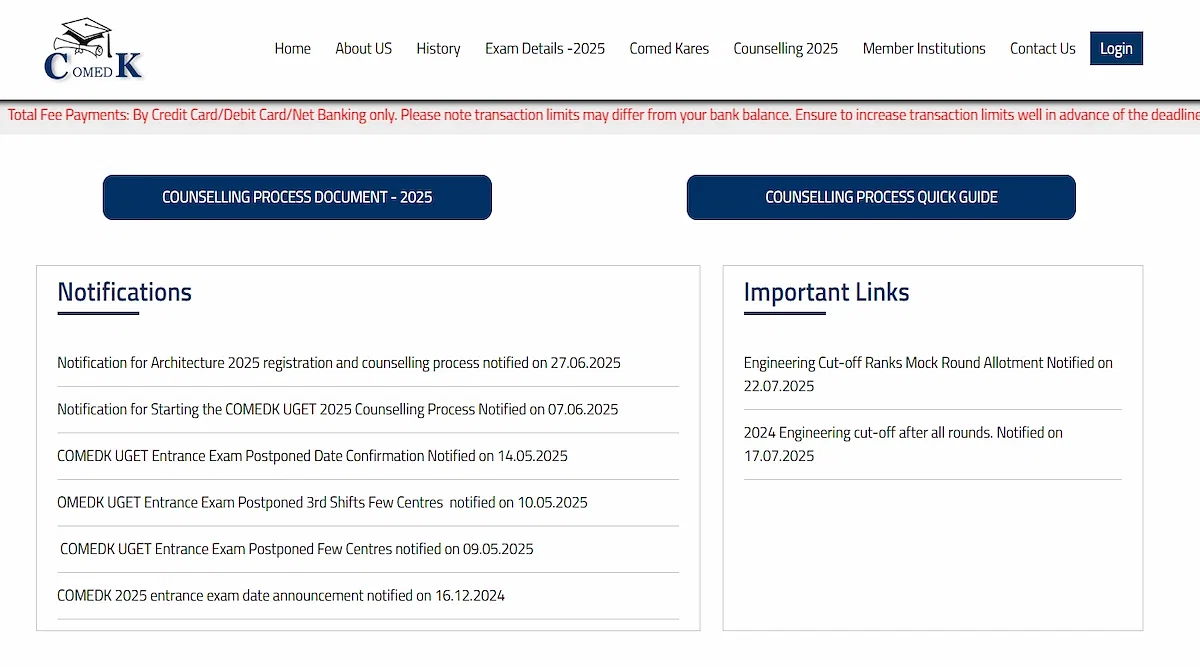Click the Important Links heading
Screen dimensions: 1200x667
coord(826,292)
